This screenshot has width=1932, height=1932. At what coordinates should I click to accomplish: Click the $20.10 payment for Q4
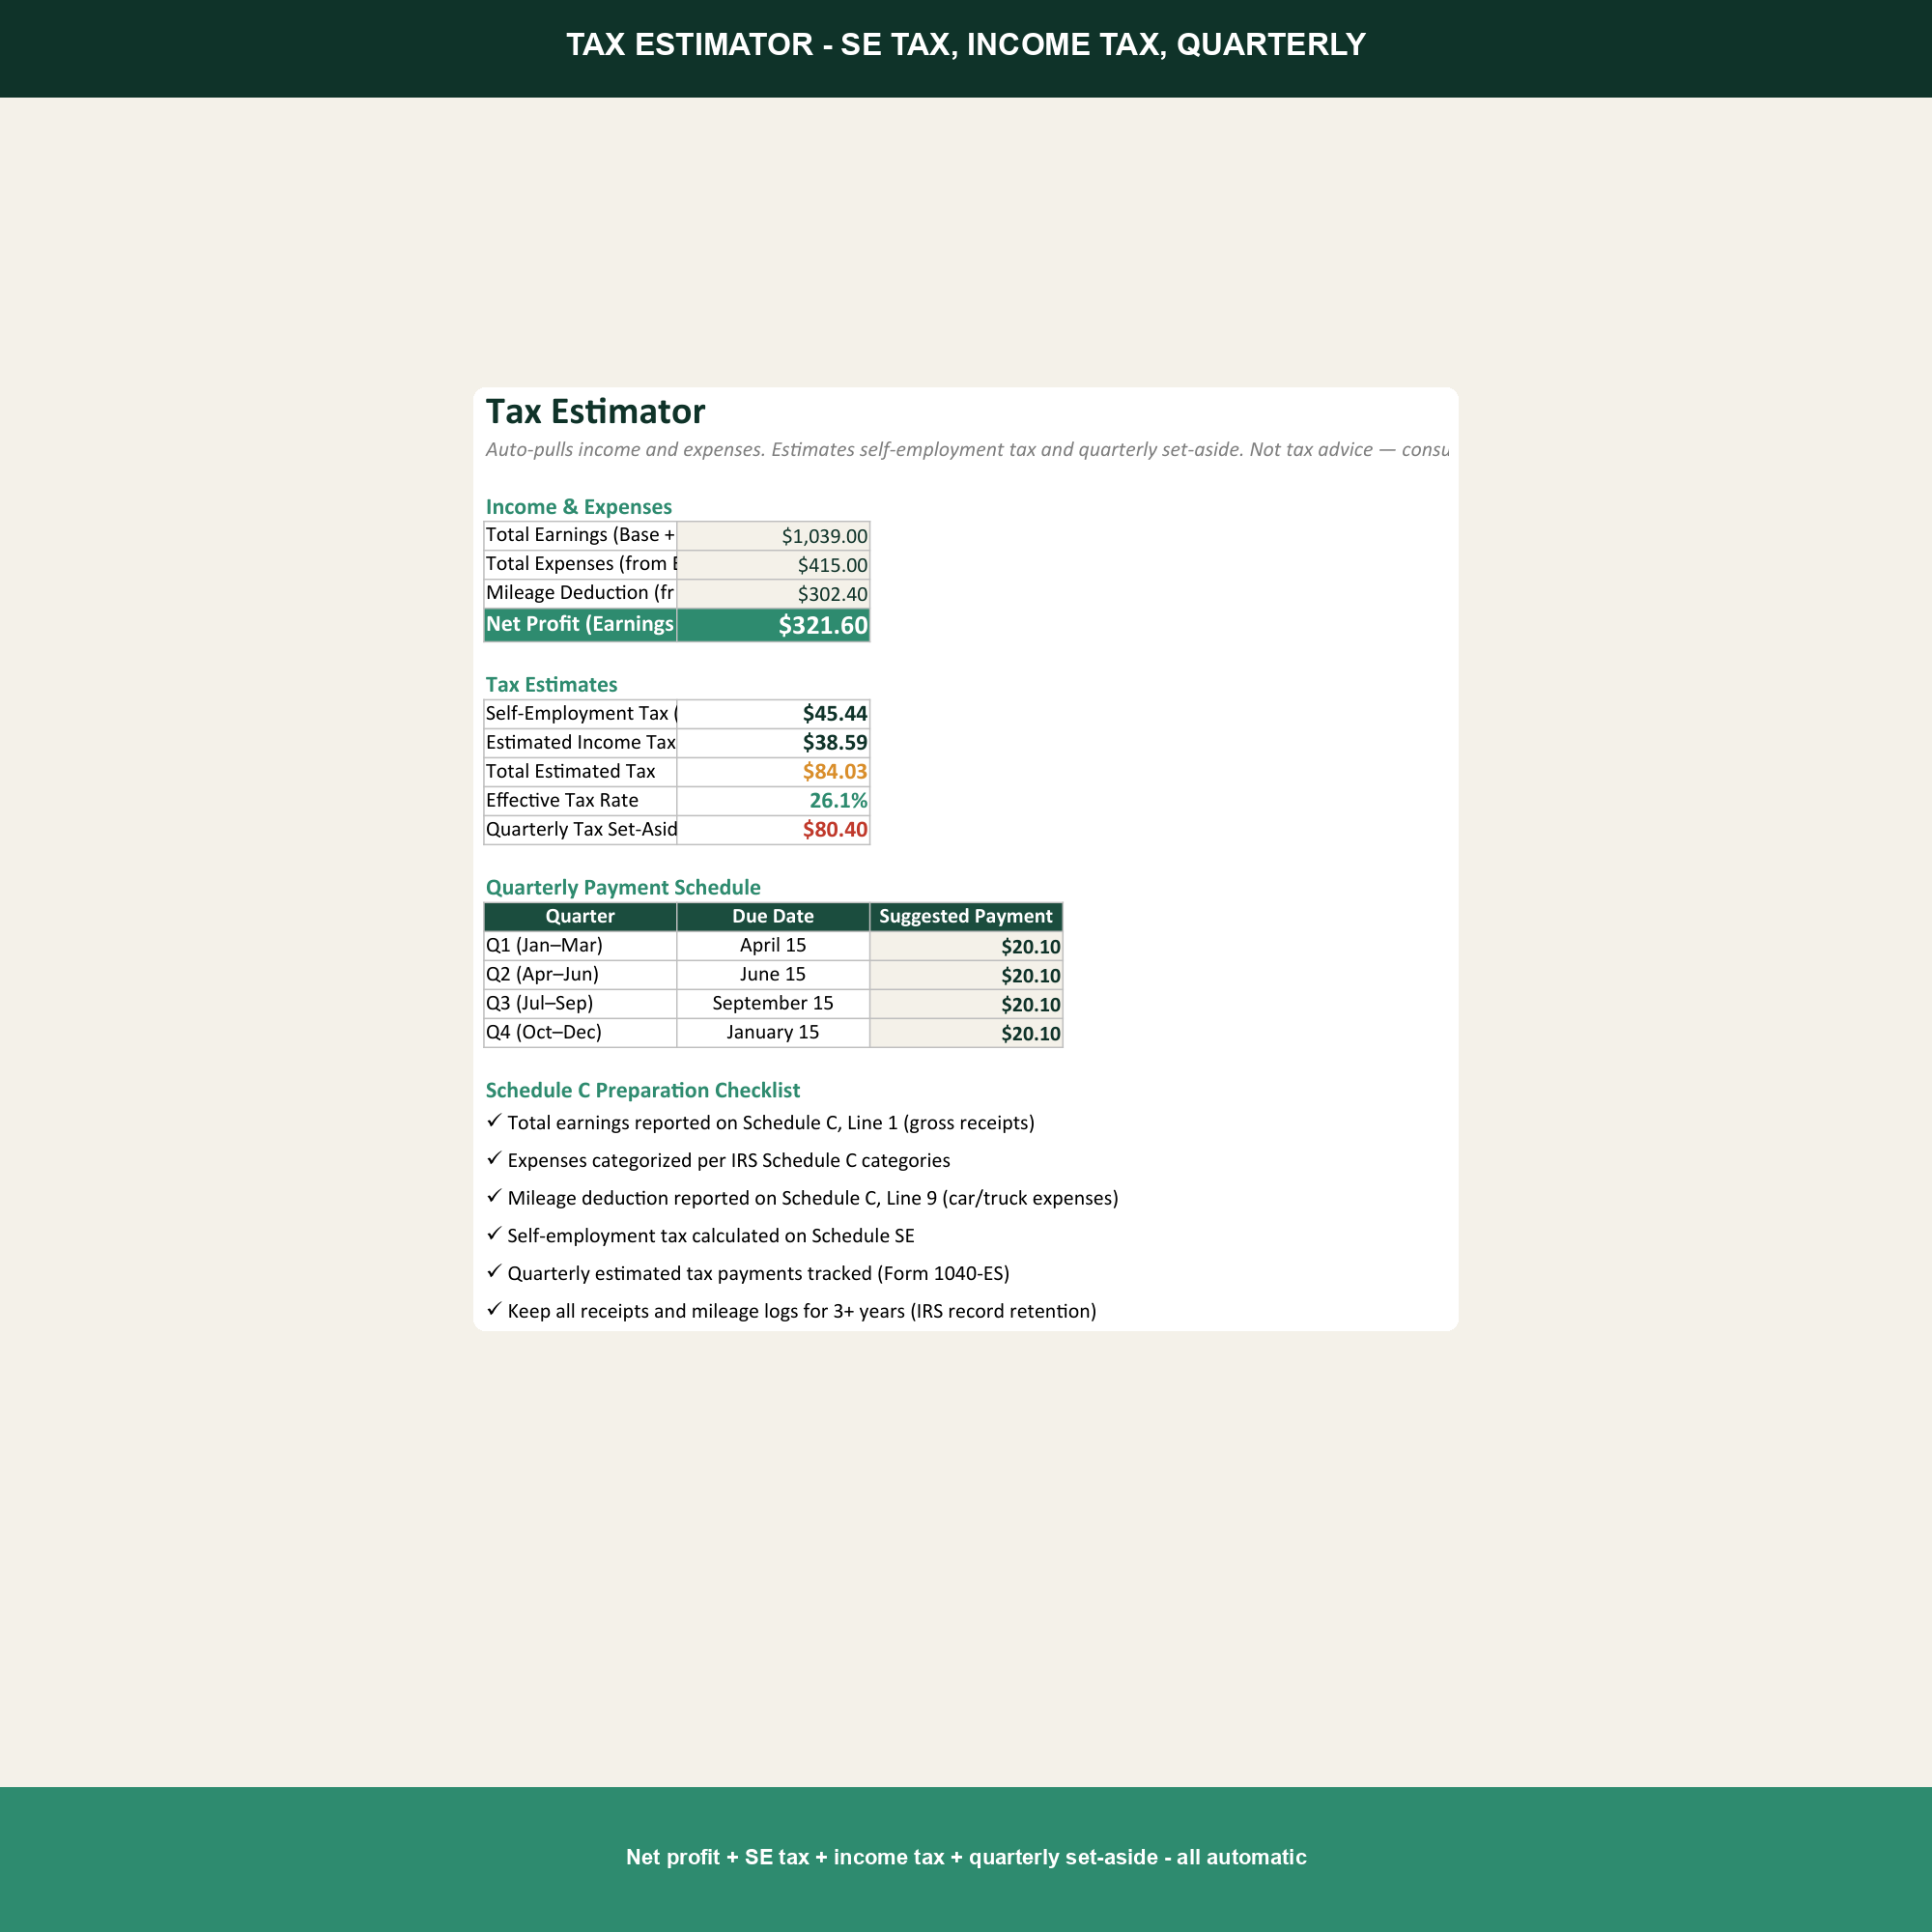[966, 1033]
